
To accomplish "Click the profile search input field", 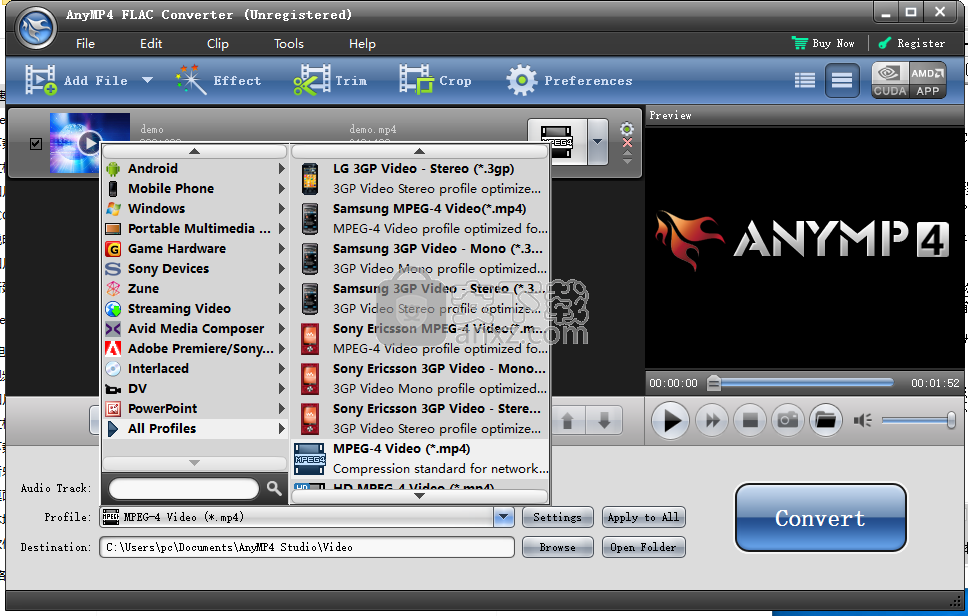I will (183, 489).
